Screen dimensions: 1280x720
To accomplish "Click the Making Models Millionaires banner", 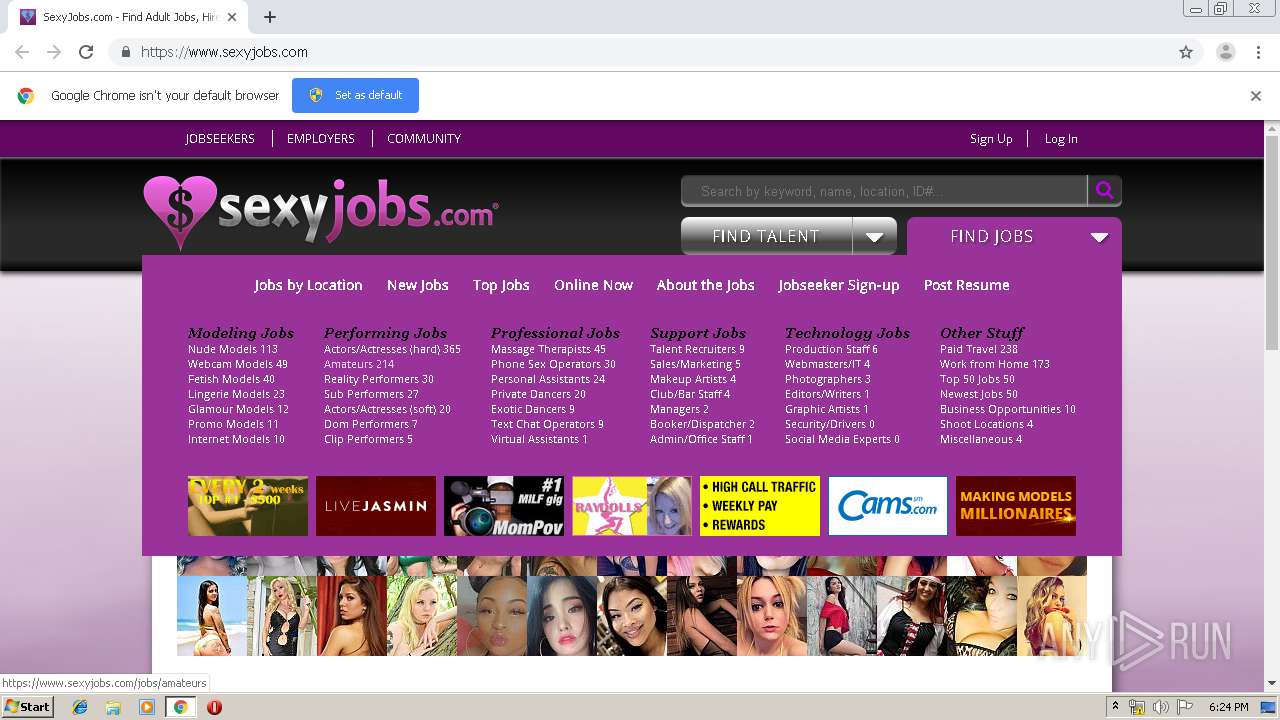I will tap(1016, 506).
